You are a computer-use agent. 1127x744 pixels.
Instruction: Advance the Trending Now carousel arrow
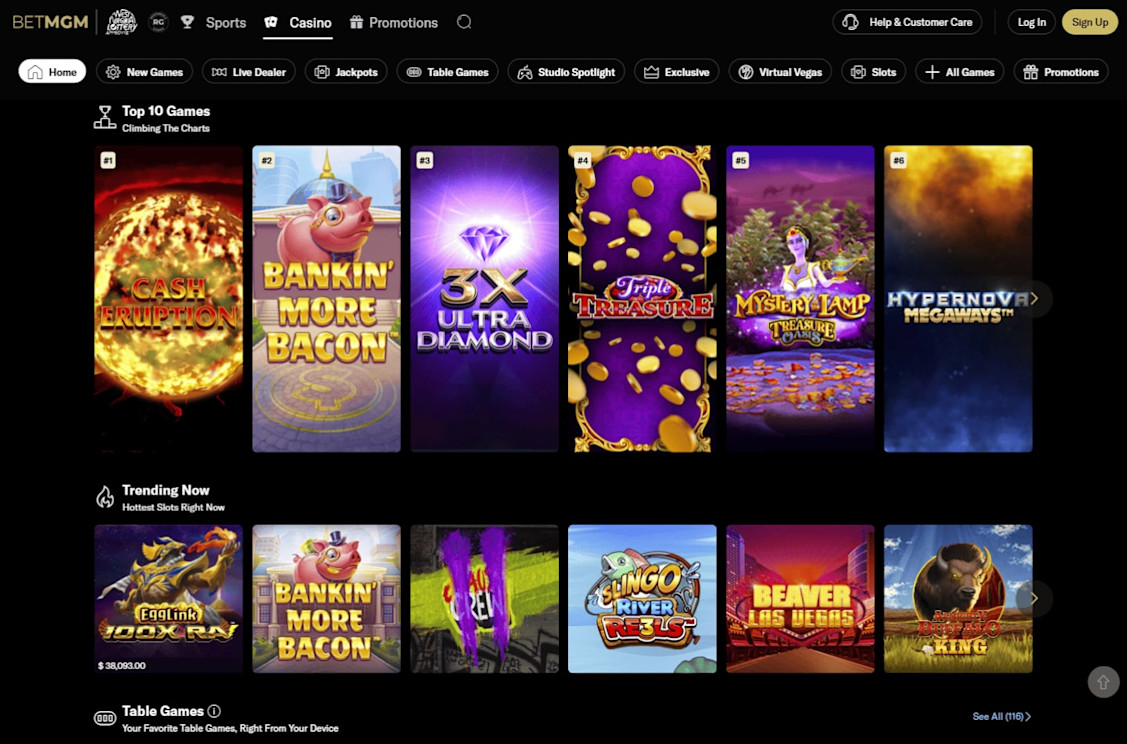tap(1034, 598)
